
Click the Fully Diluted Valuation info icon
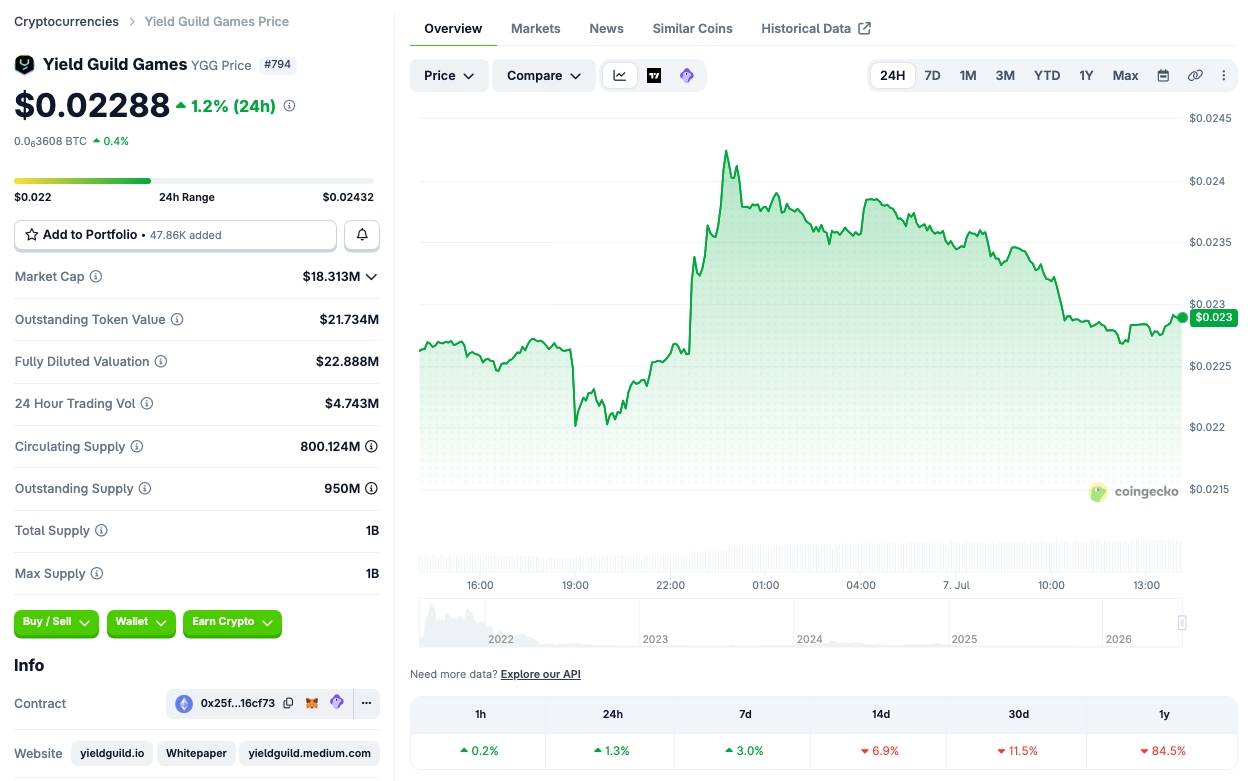(160, 361)
